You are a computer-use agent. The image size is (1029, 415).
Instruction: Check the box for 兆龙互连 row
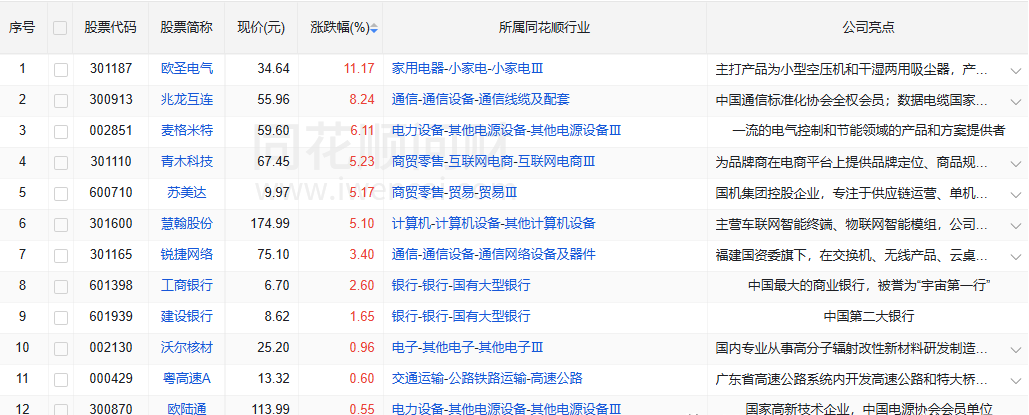61,100
